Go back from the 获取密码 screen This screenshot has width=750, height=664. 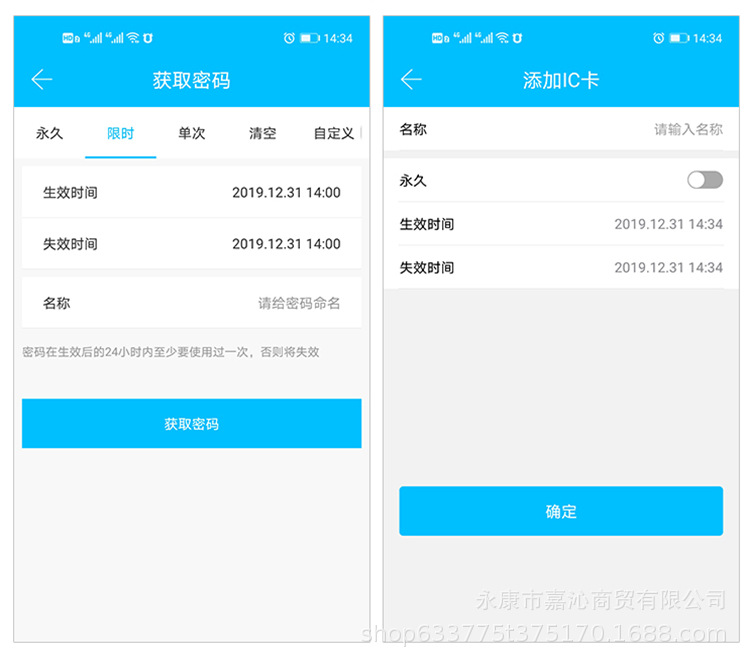pyautogui.click(x=42, y=79)
